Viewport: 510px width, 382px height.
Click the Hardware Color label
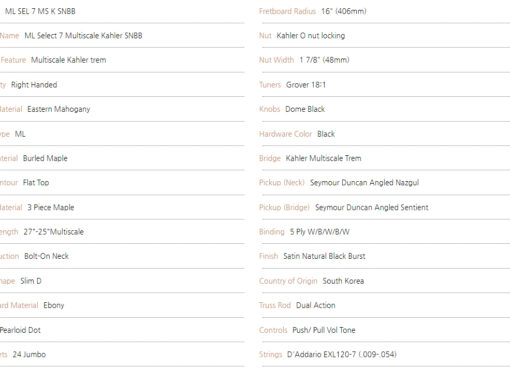point(285,134)
